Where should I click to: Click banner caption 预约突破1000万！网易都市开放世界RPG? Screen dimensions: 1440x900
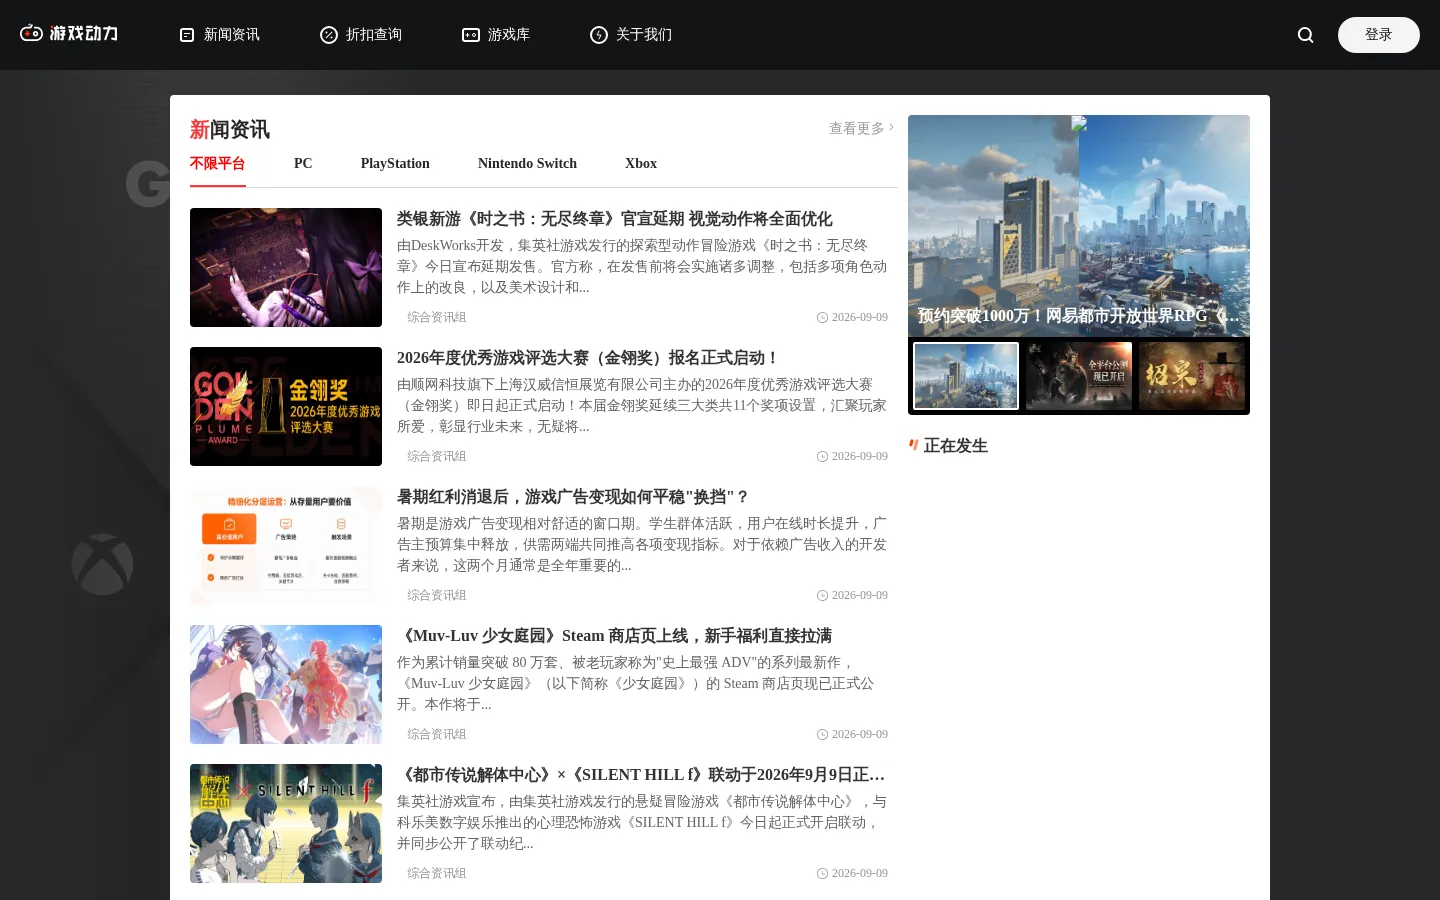click(1078, 316)
